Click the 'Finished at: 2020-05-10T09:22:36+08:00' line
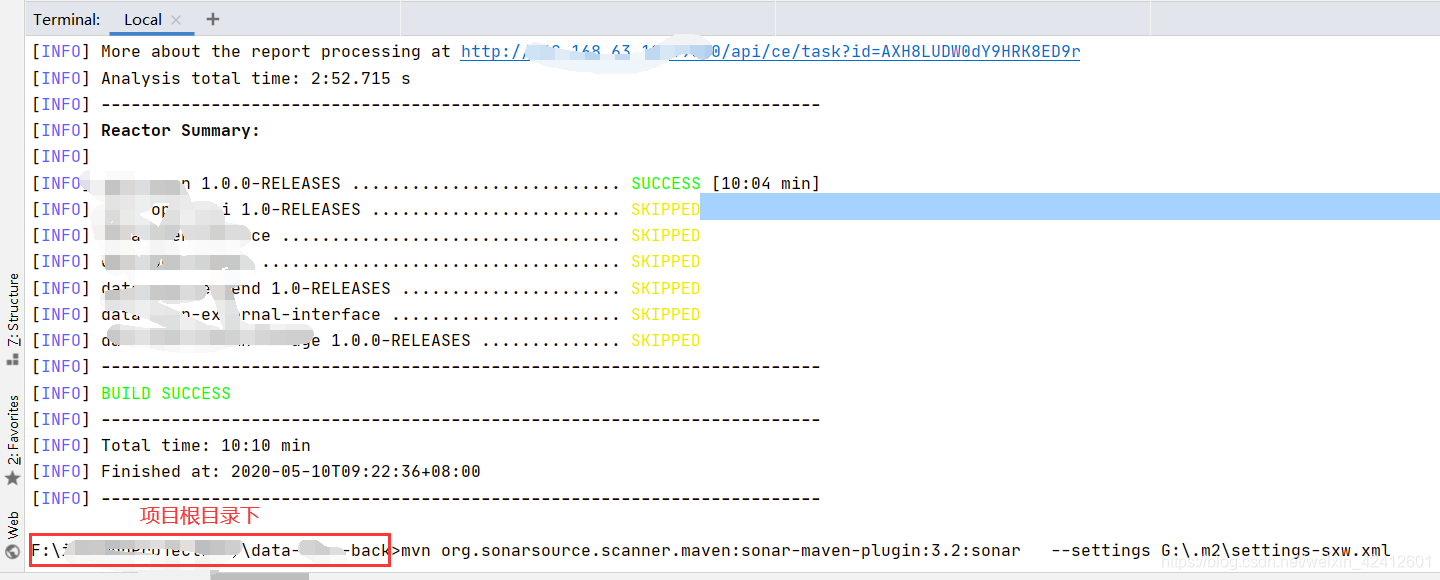This screenshot has width=1440, height=580. (x=291, y=471)
